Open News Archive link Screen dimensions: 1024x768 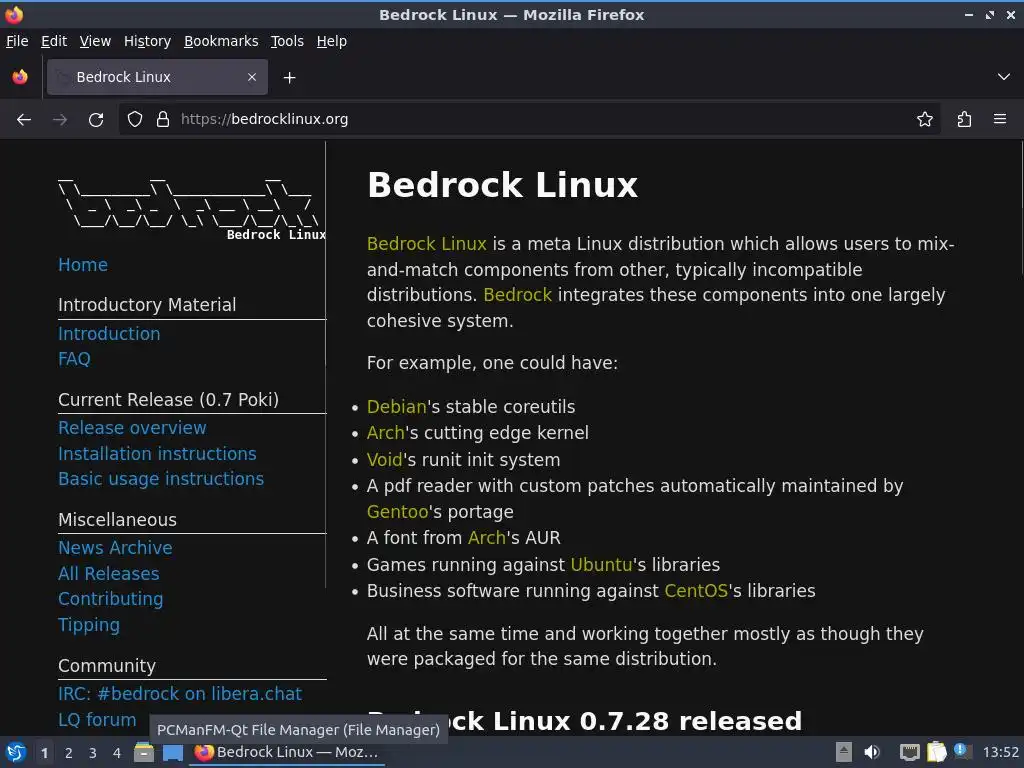click(115, 548)
